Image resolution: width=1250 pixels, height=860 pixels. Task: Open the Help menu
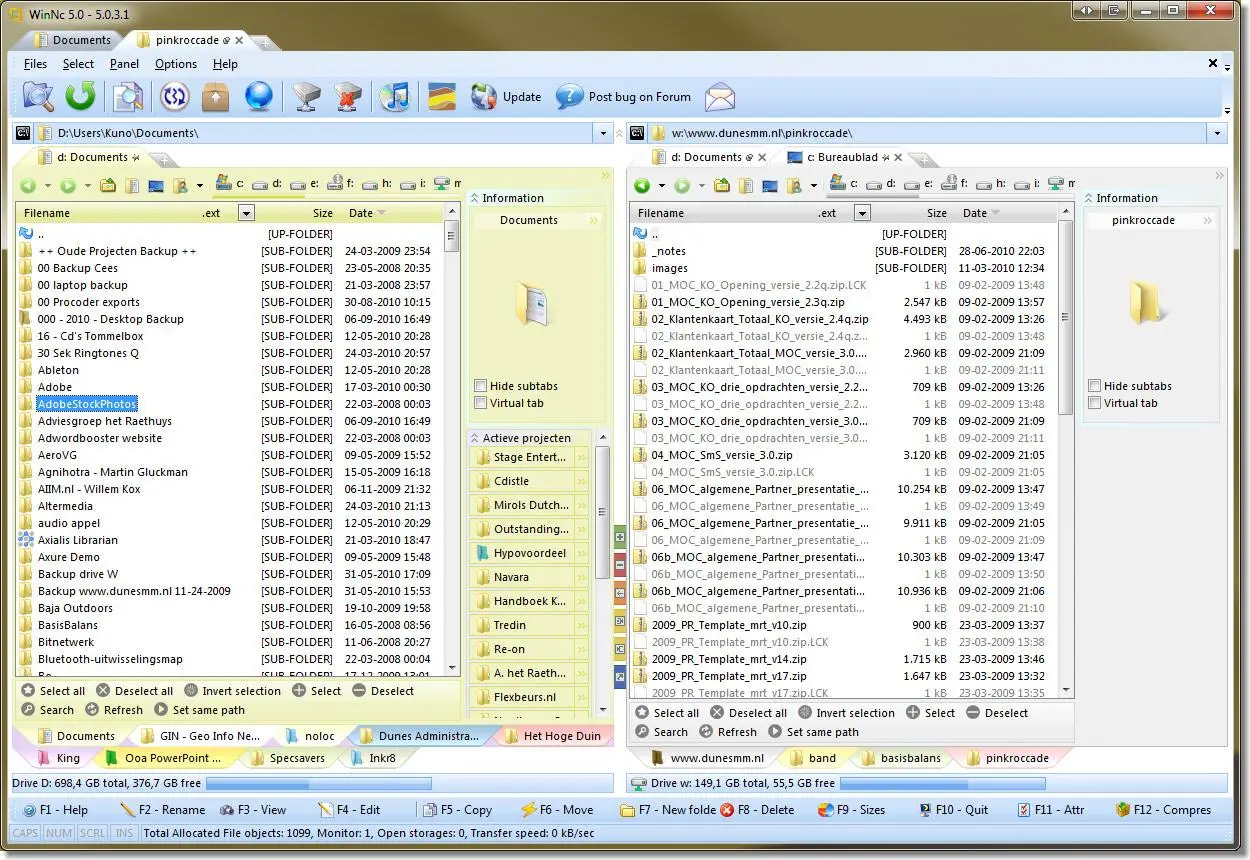point(226,64)
